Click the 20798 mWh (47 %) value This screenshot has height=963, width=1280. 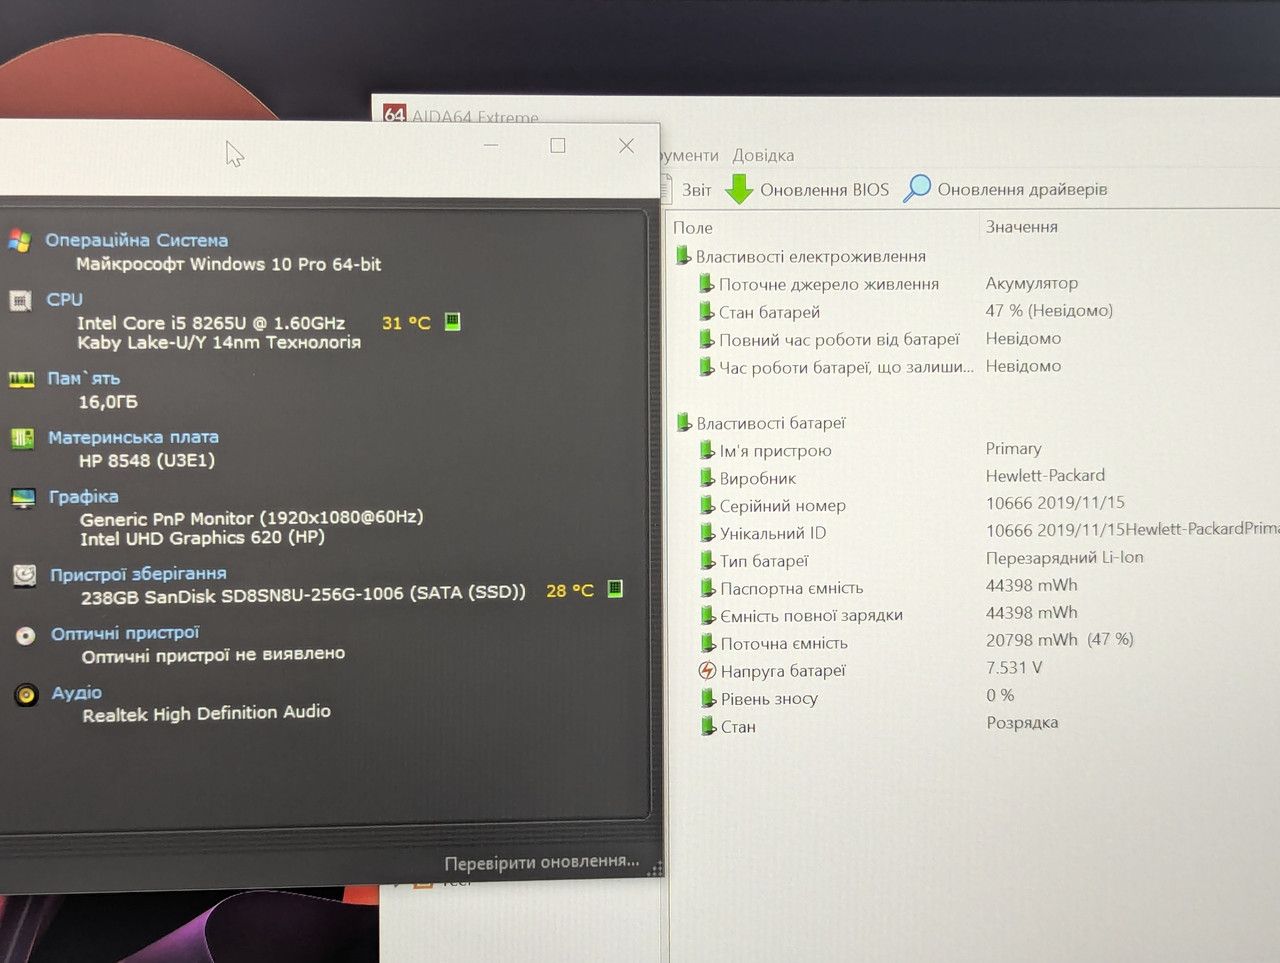(x=1060, y=639)
